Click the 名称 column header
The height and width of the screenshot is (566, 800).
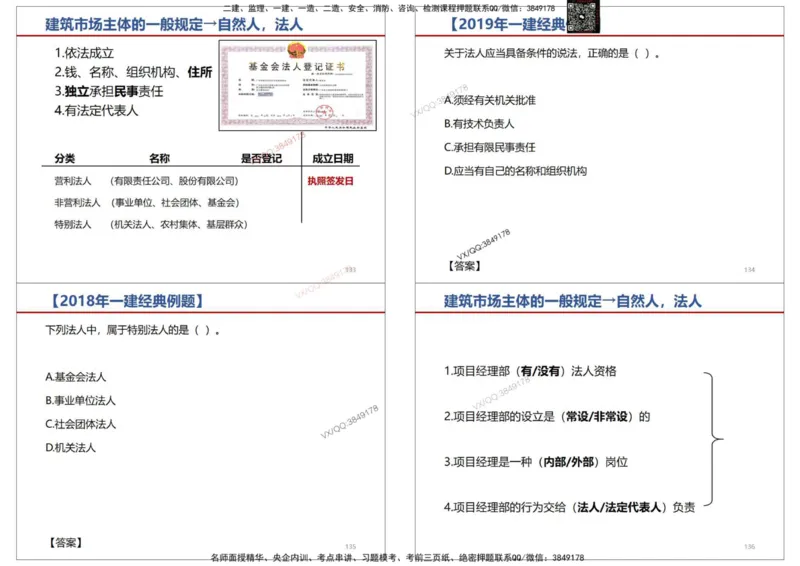click(x=159, y=158)
